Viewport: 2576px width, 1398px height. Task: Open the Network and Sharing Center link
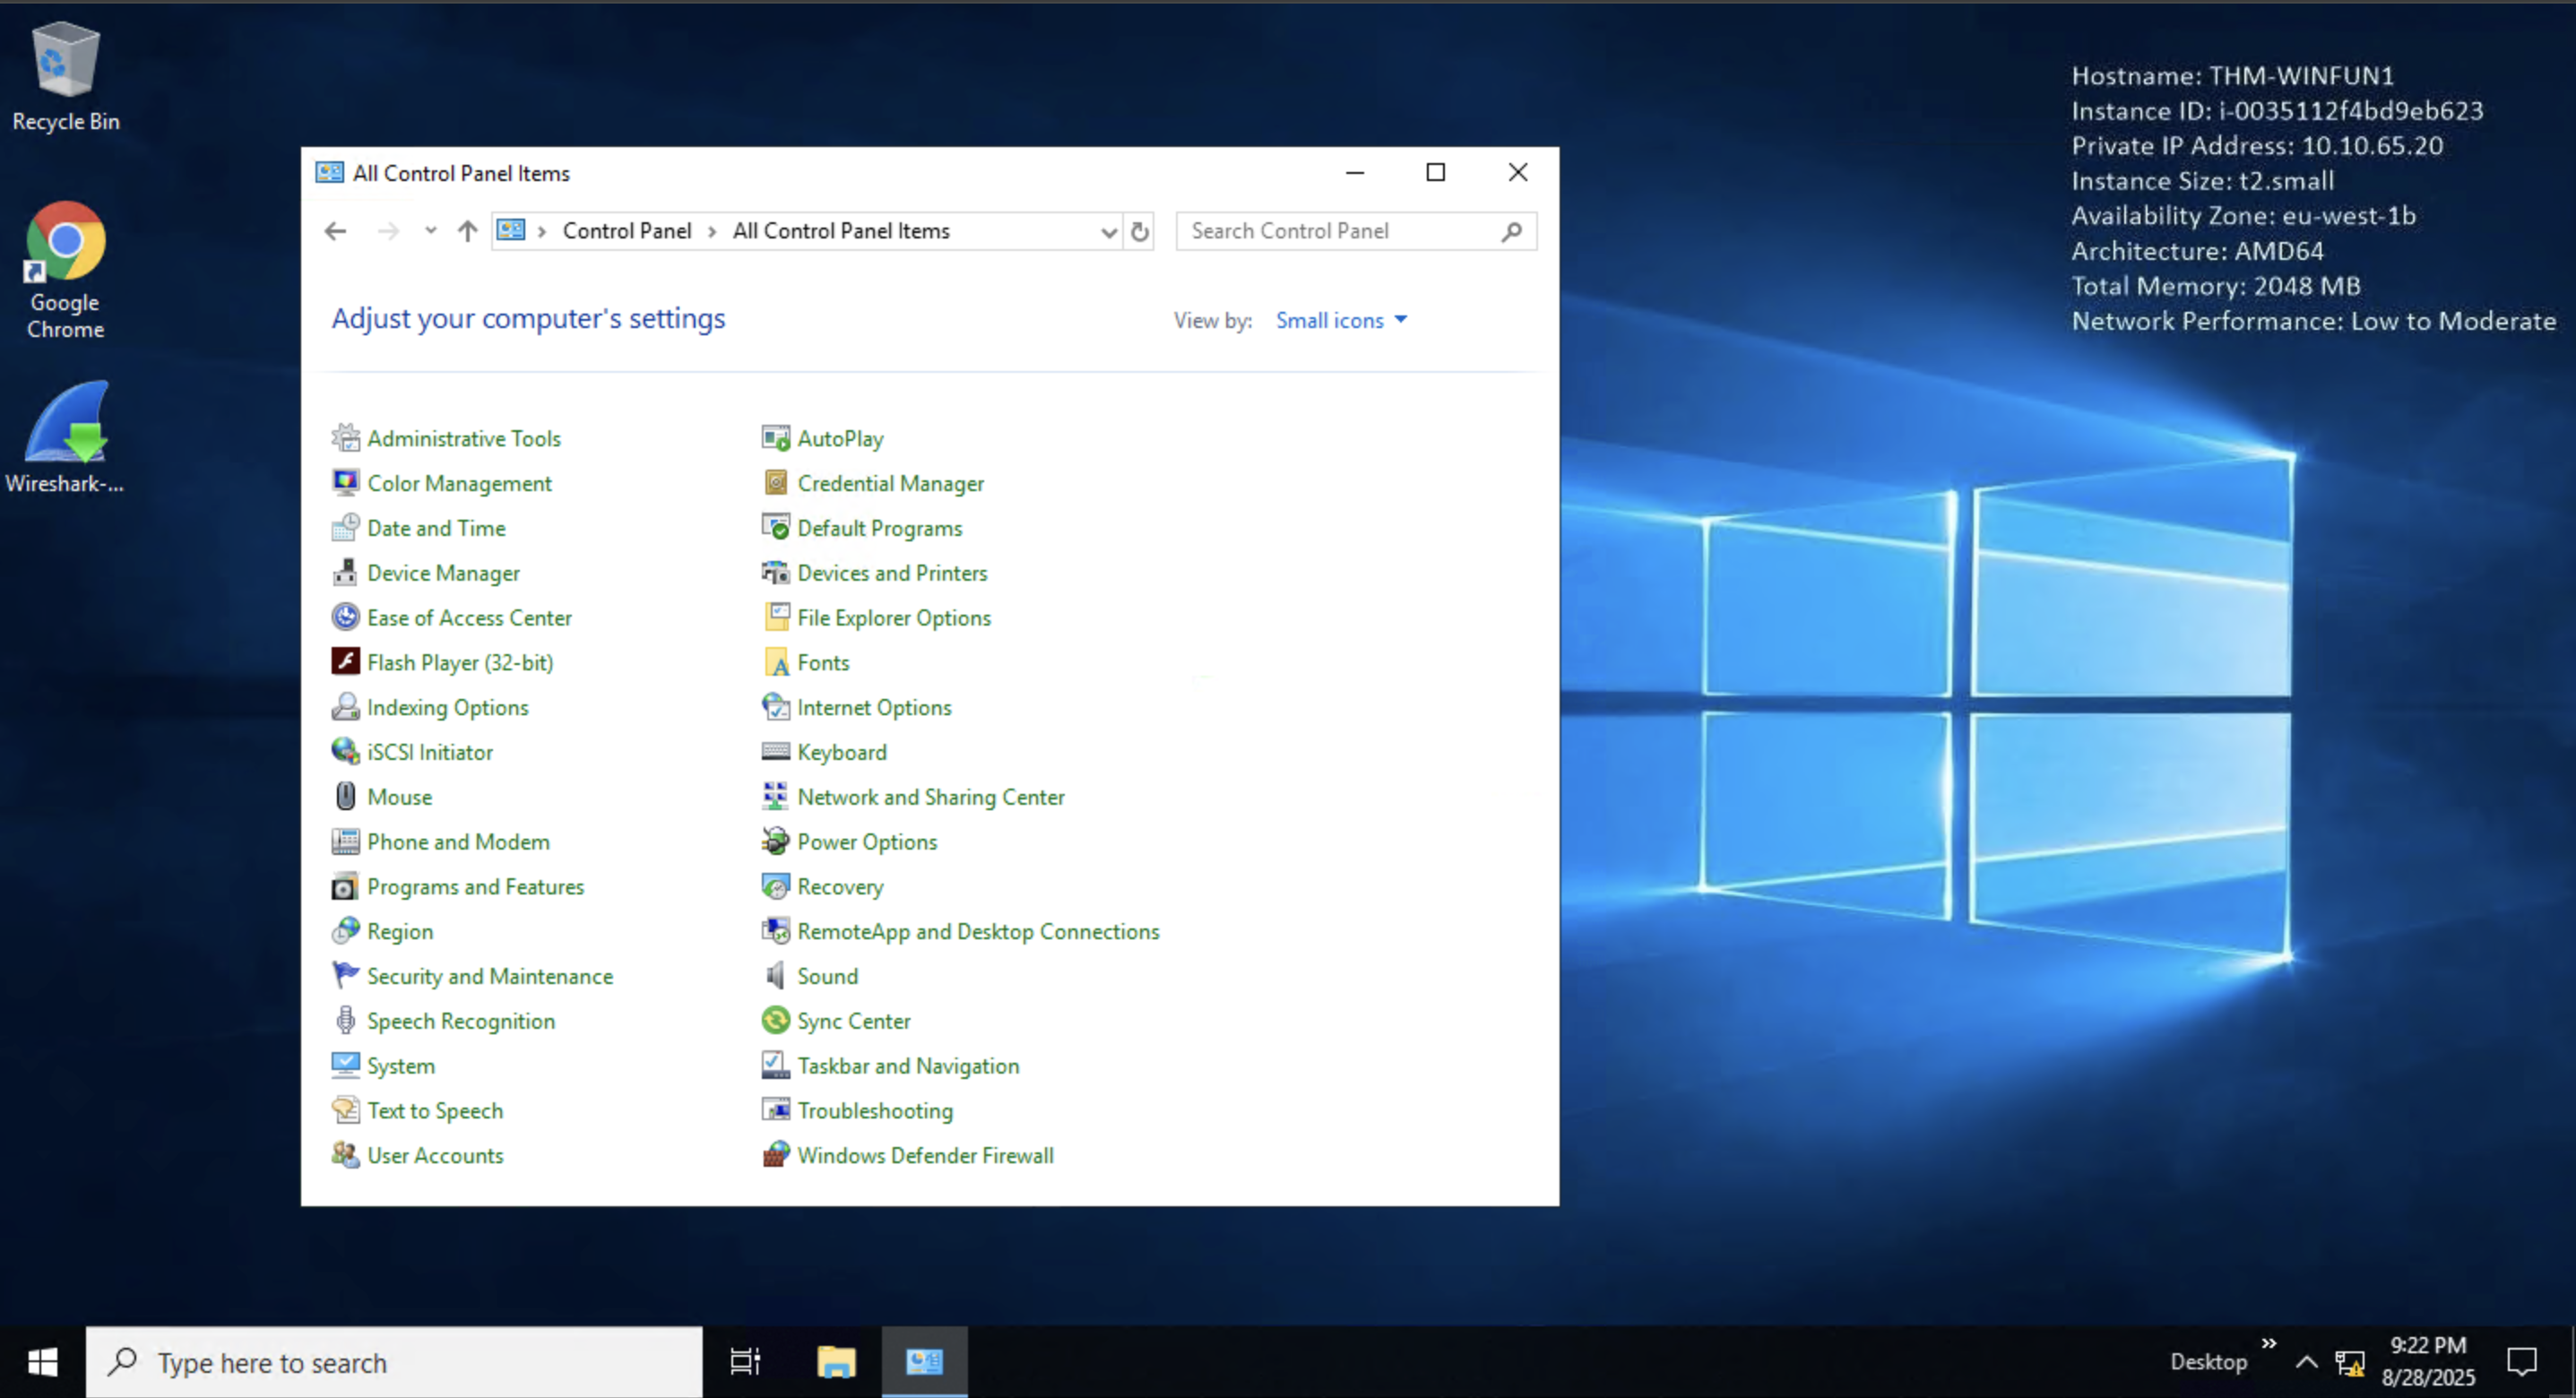[x=930, y=797]
